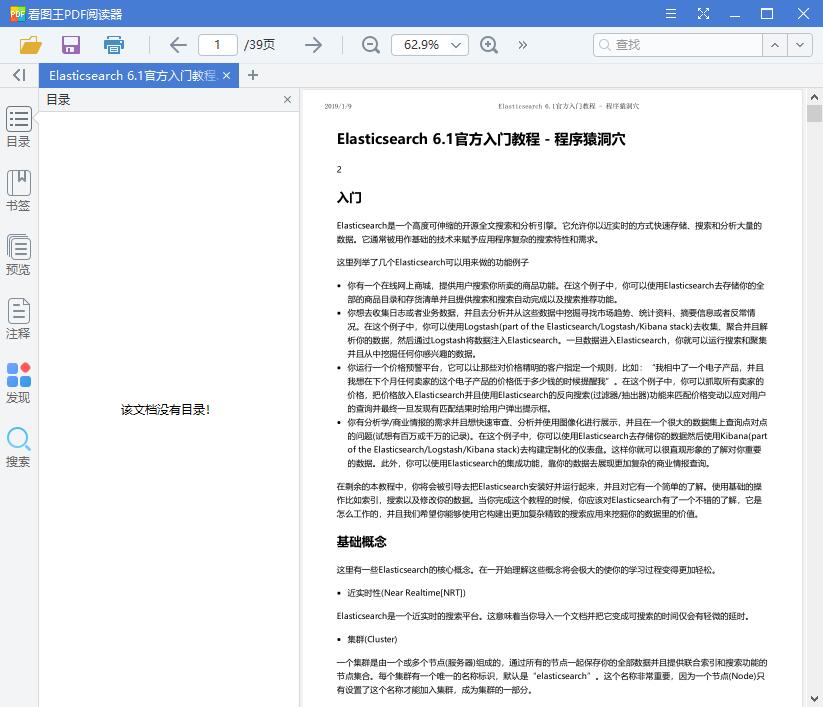Open the 62.9% zoom level dropdown
This screenshot has width=823, height=707.
point(430,45)
